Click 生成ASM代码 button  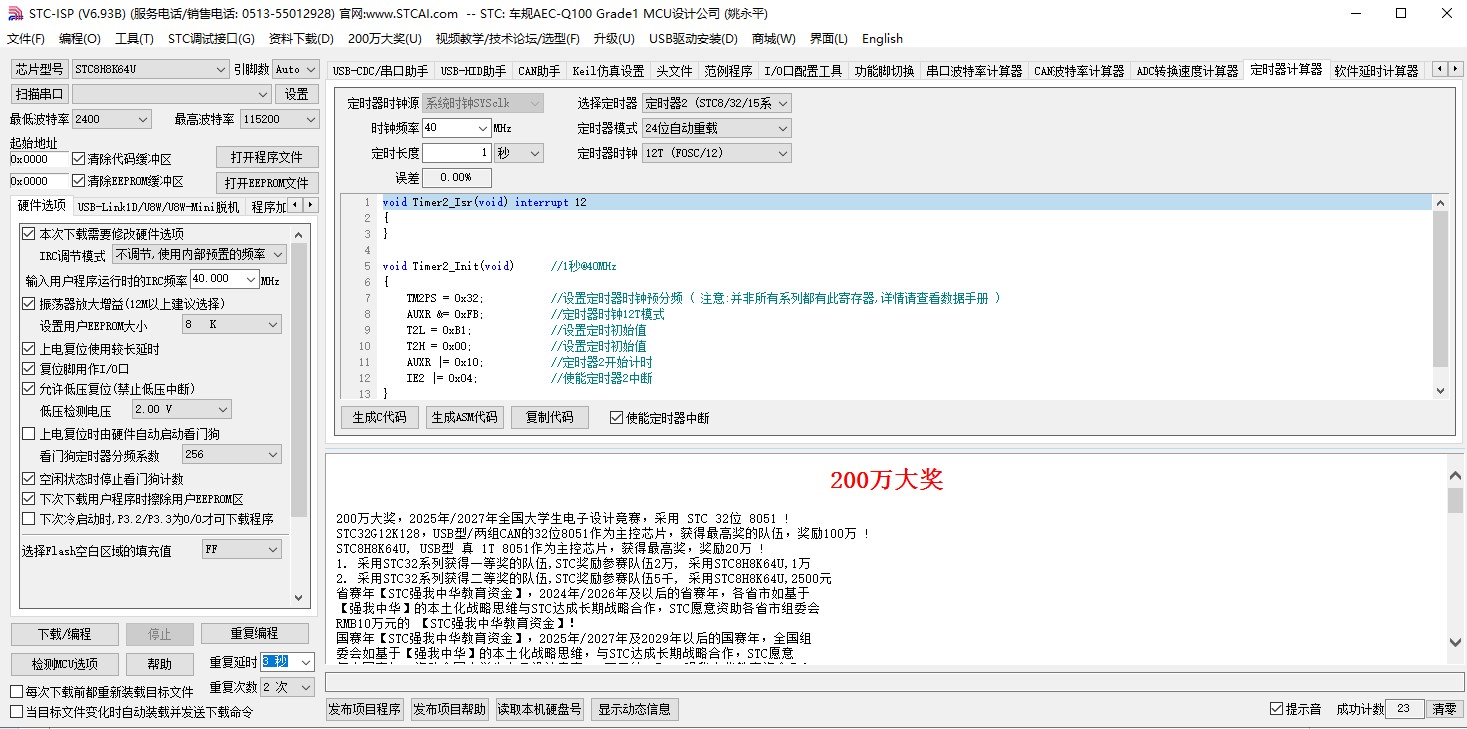coord(464,417)
